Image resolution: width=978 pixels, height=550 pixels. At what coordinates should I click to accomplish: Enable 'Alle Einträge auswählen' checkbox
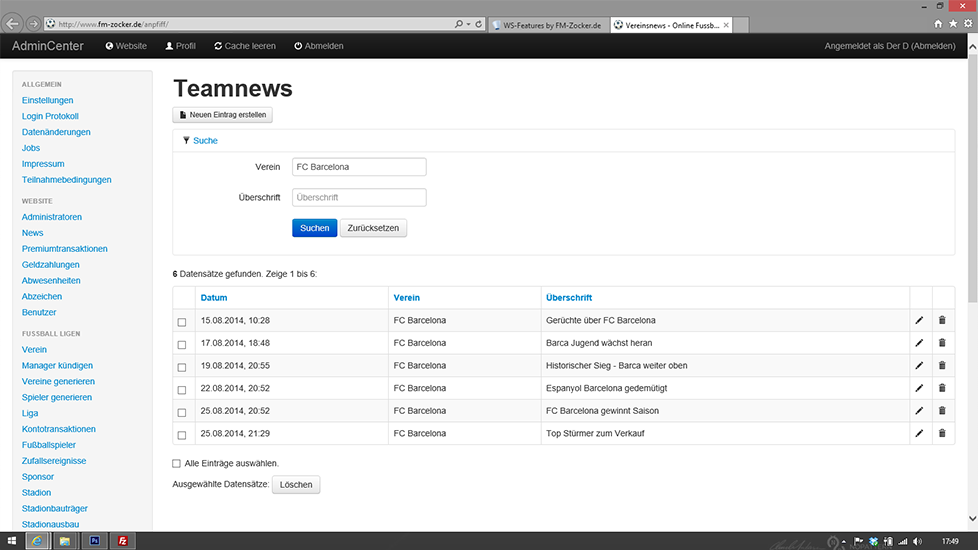(x=177, y=463)
